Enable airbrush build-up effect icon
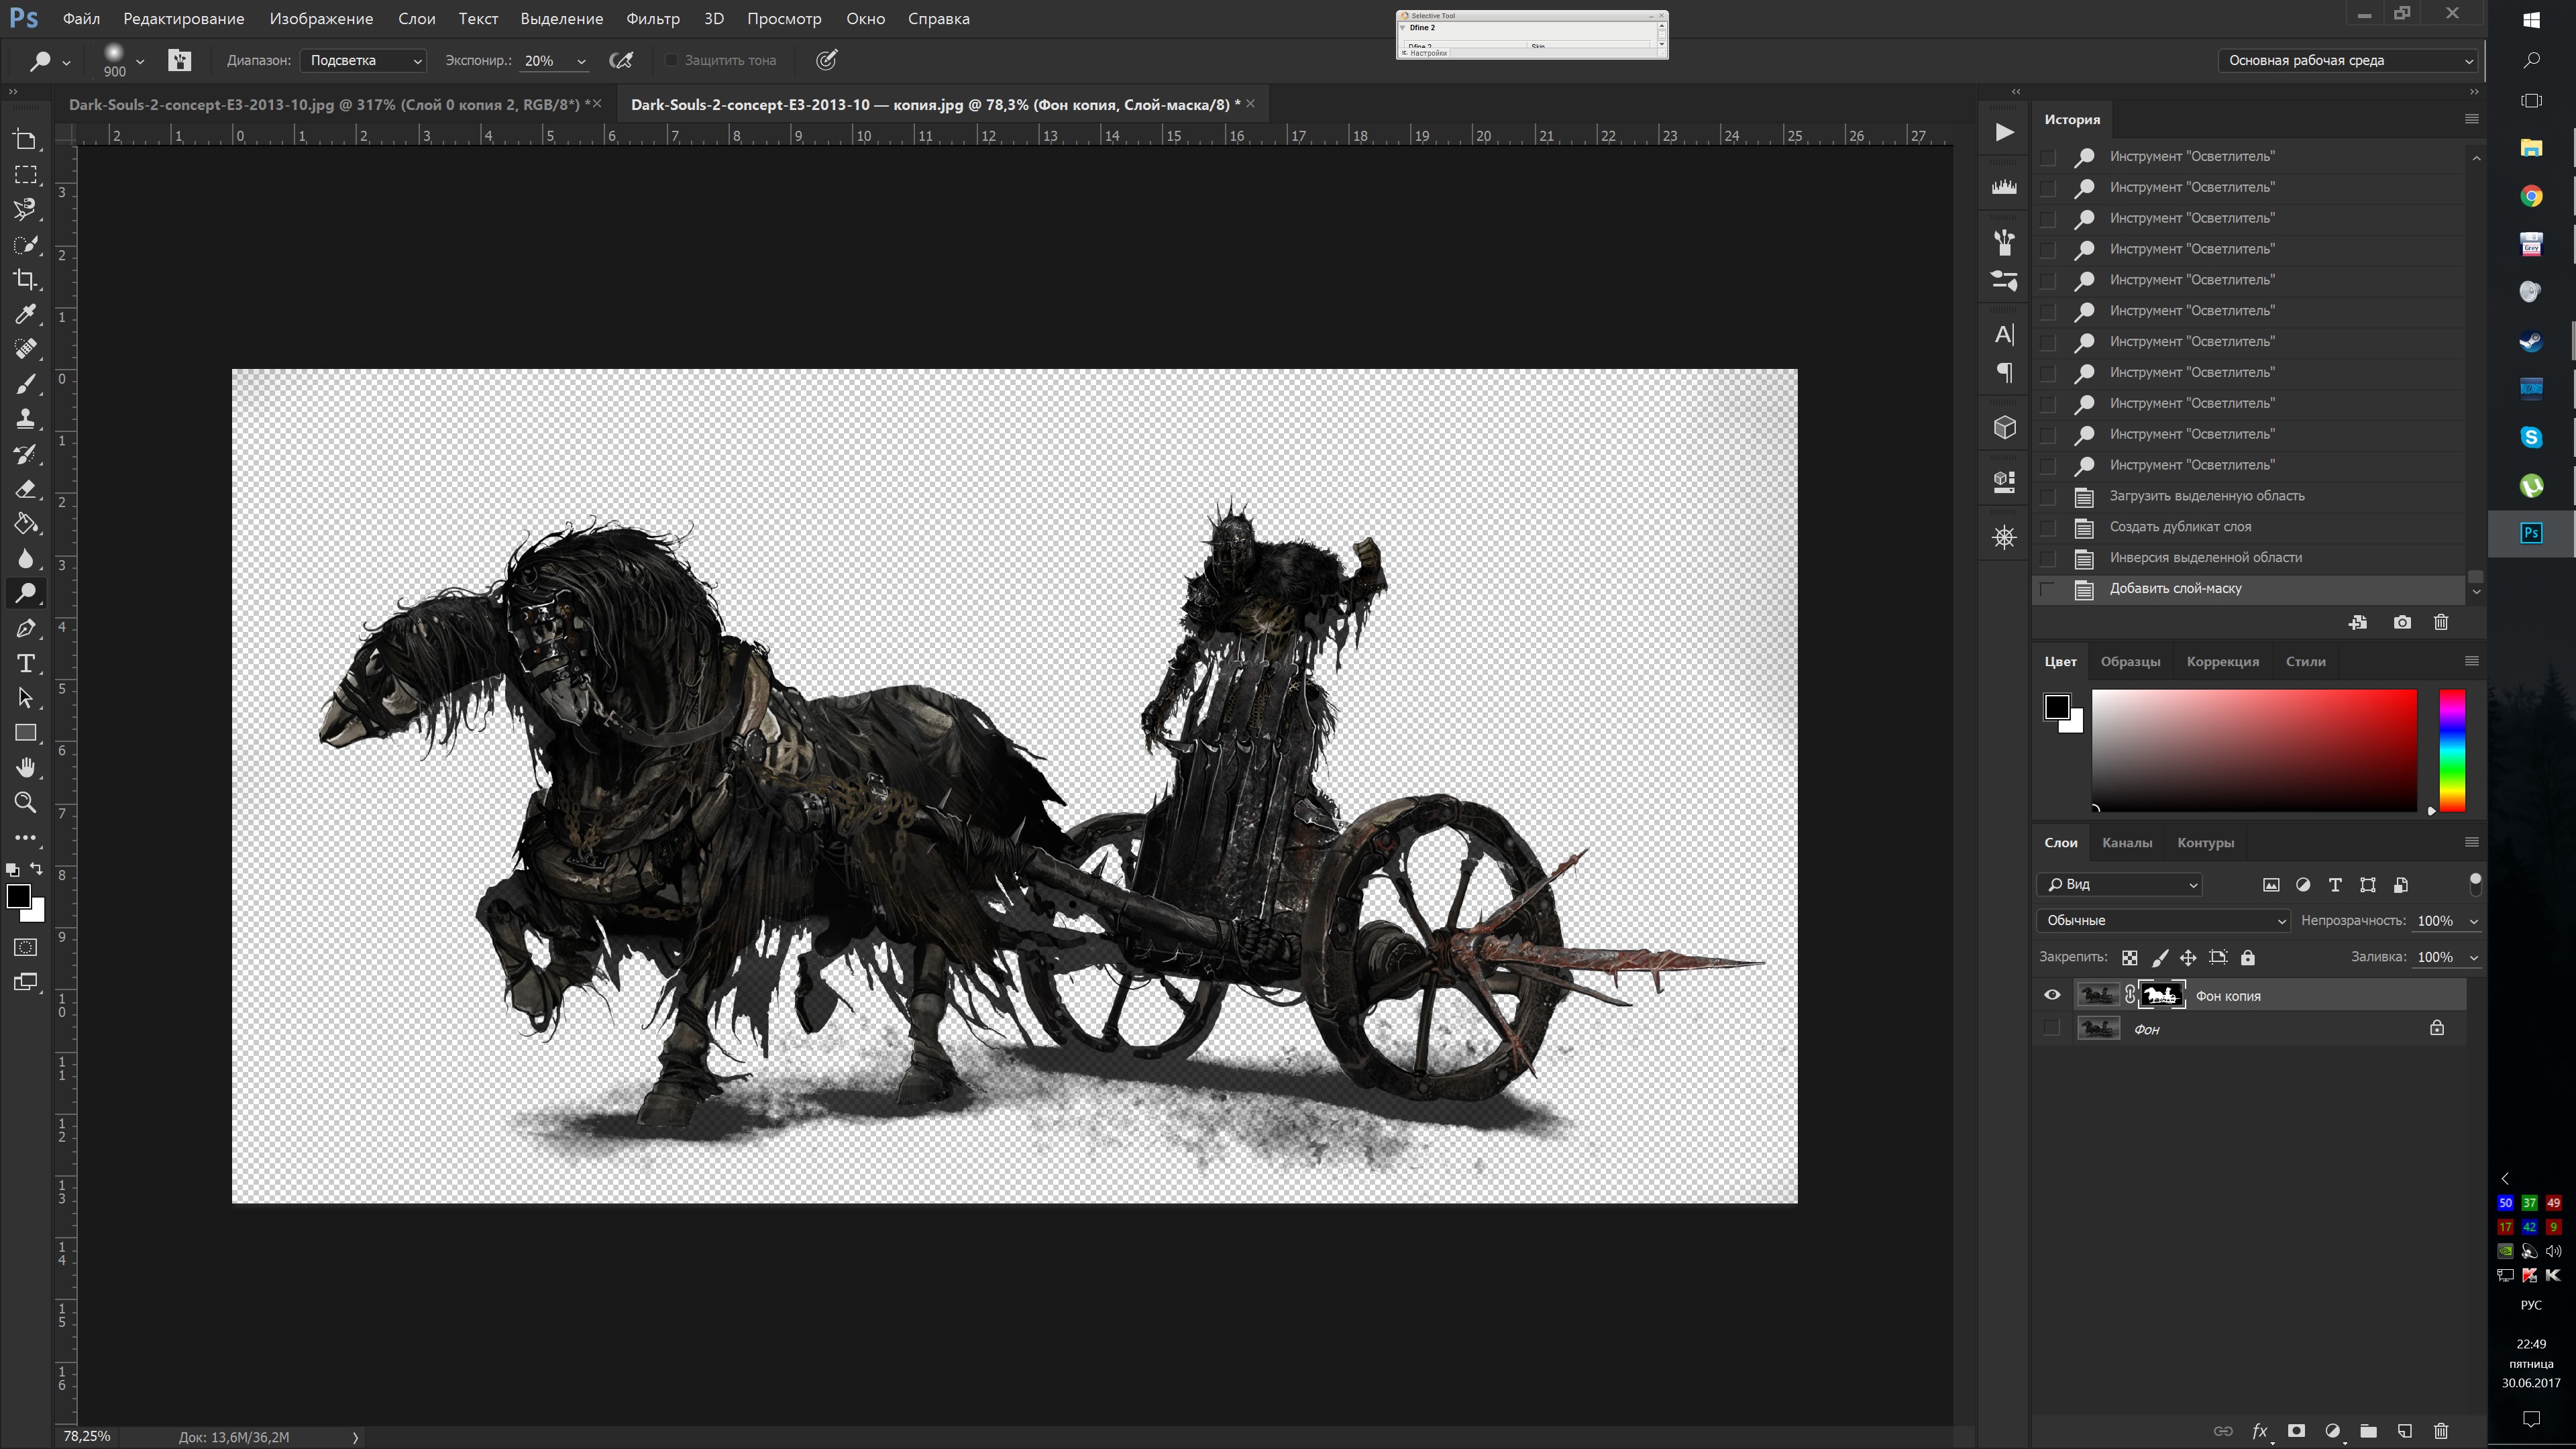This screenshot has height=1449, width=2576. pos(621,60)
